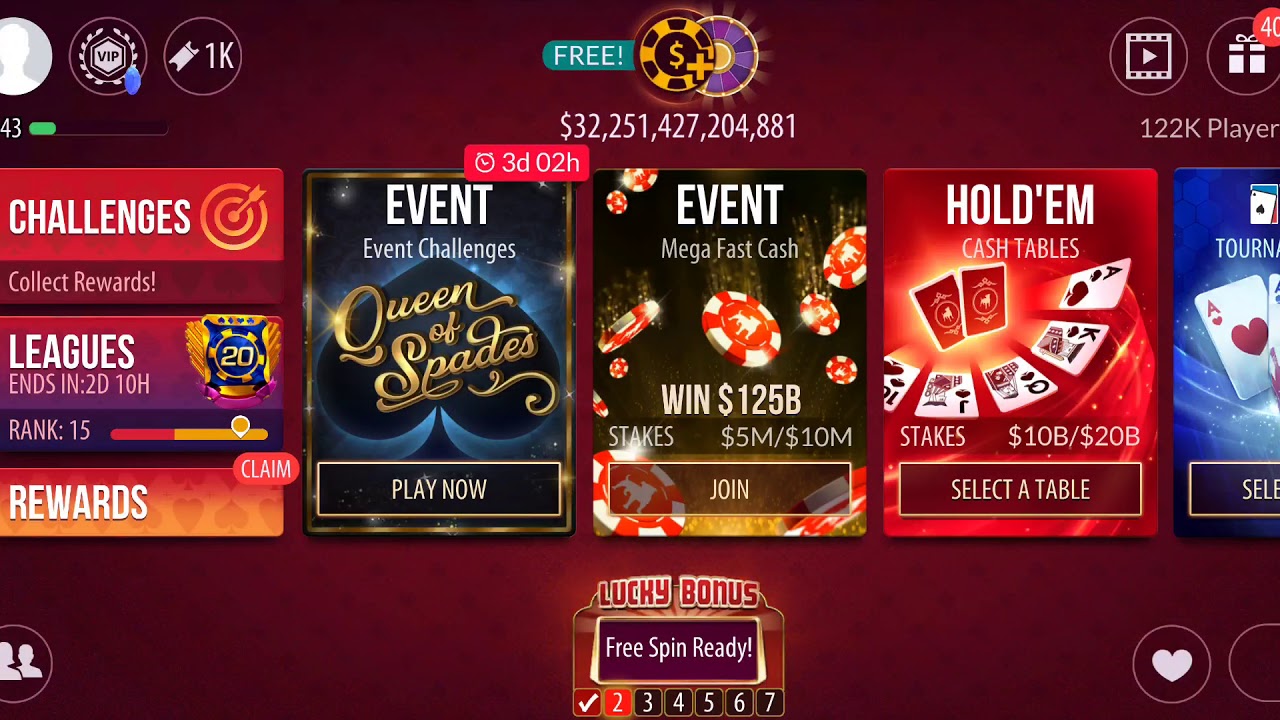
Task: Open the gift box icon
Action: [1245, 56]
